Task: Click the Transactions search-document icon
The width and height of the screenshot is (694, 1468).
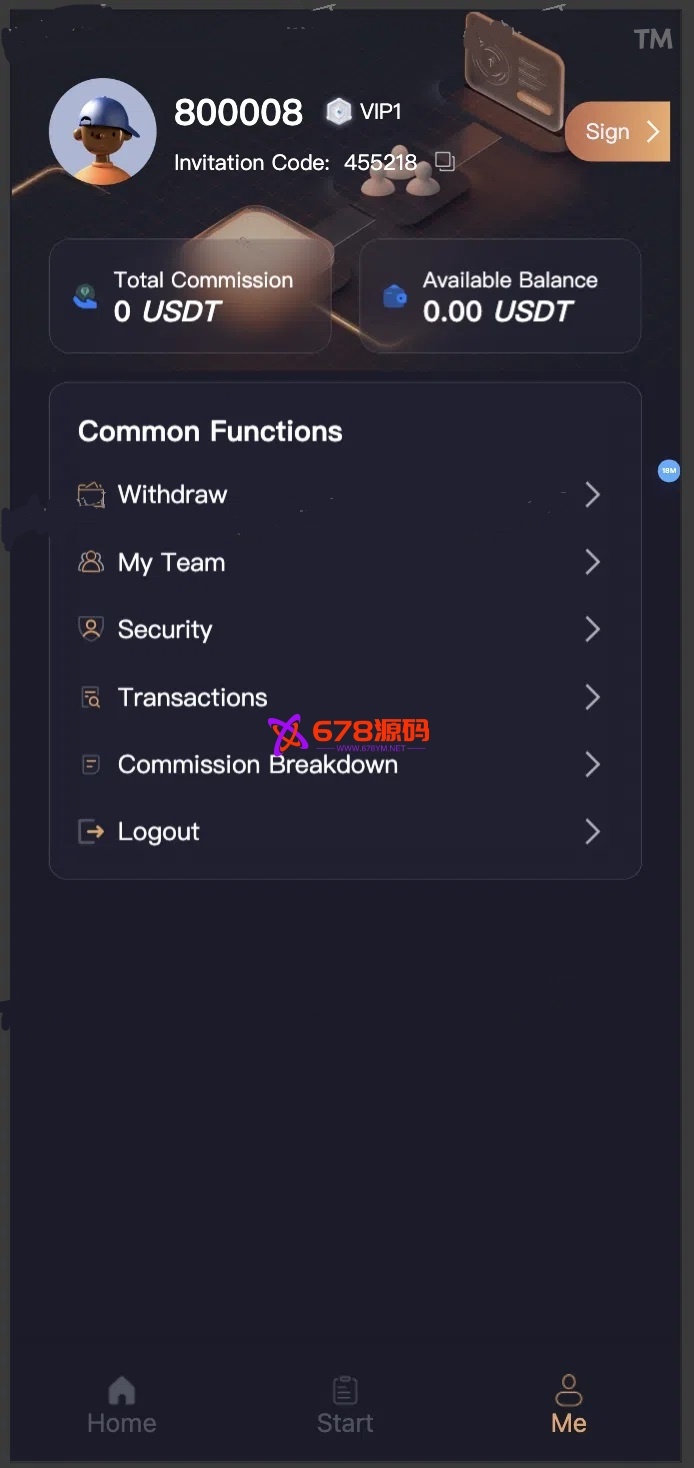Action: point(91,697)
